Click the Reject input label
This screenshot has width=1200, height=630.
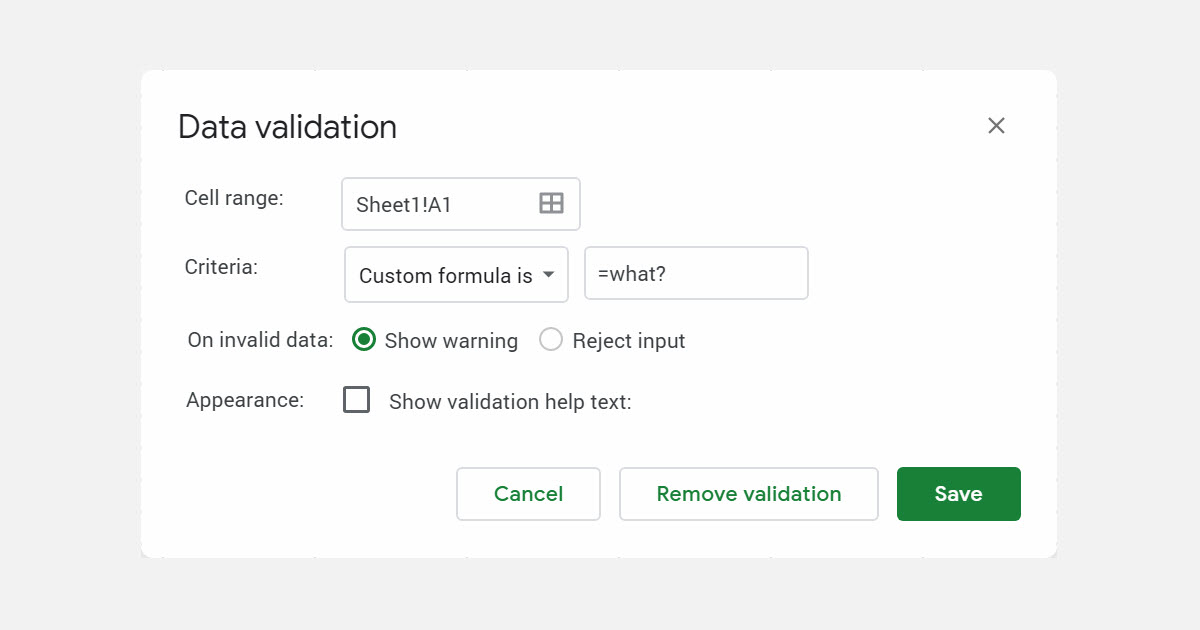coord(628,340)
